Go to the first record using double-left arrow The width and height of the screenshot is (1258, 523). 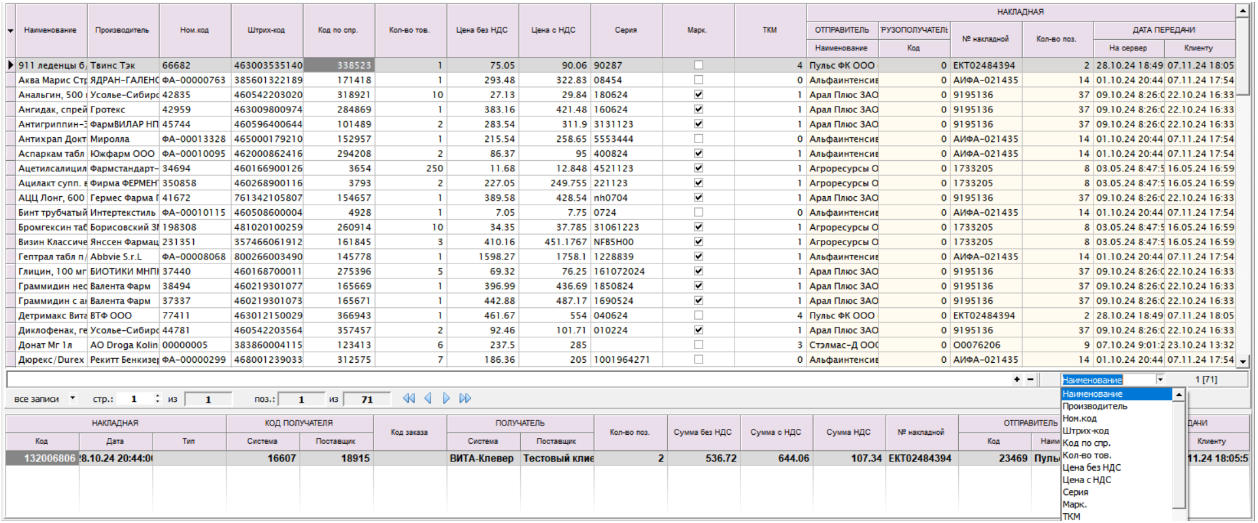[409, 399]
